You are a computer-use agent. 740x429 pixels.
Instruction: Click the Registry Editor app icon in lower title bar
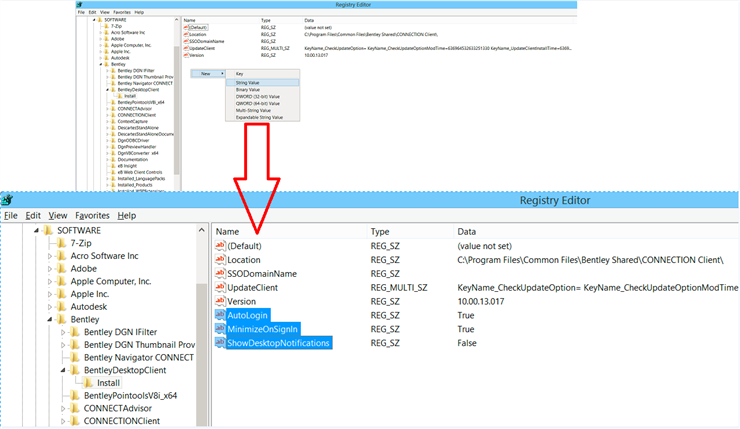tap(7, 200)
